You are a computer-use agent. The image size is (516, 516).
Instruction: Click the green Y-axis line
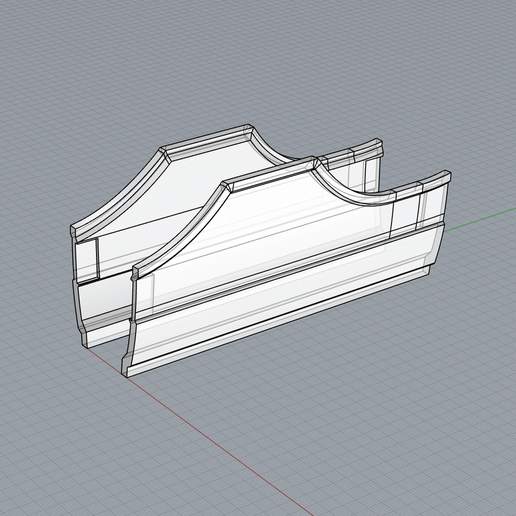coord(480,219)
